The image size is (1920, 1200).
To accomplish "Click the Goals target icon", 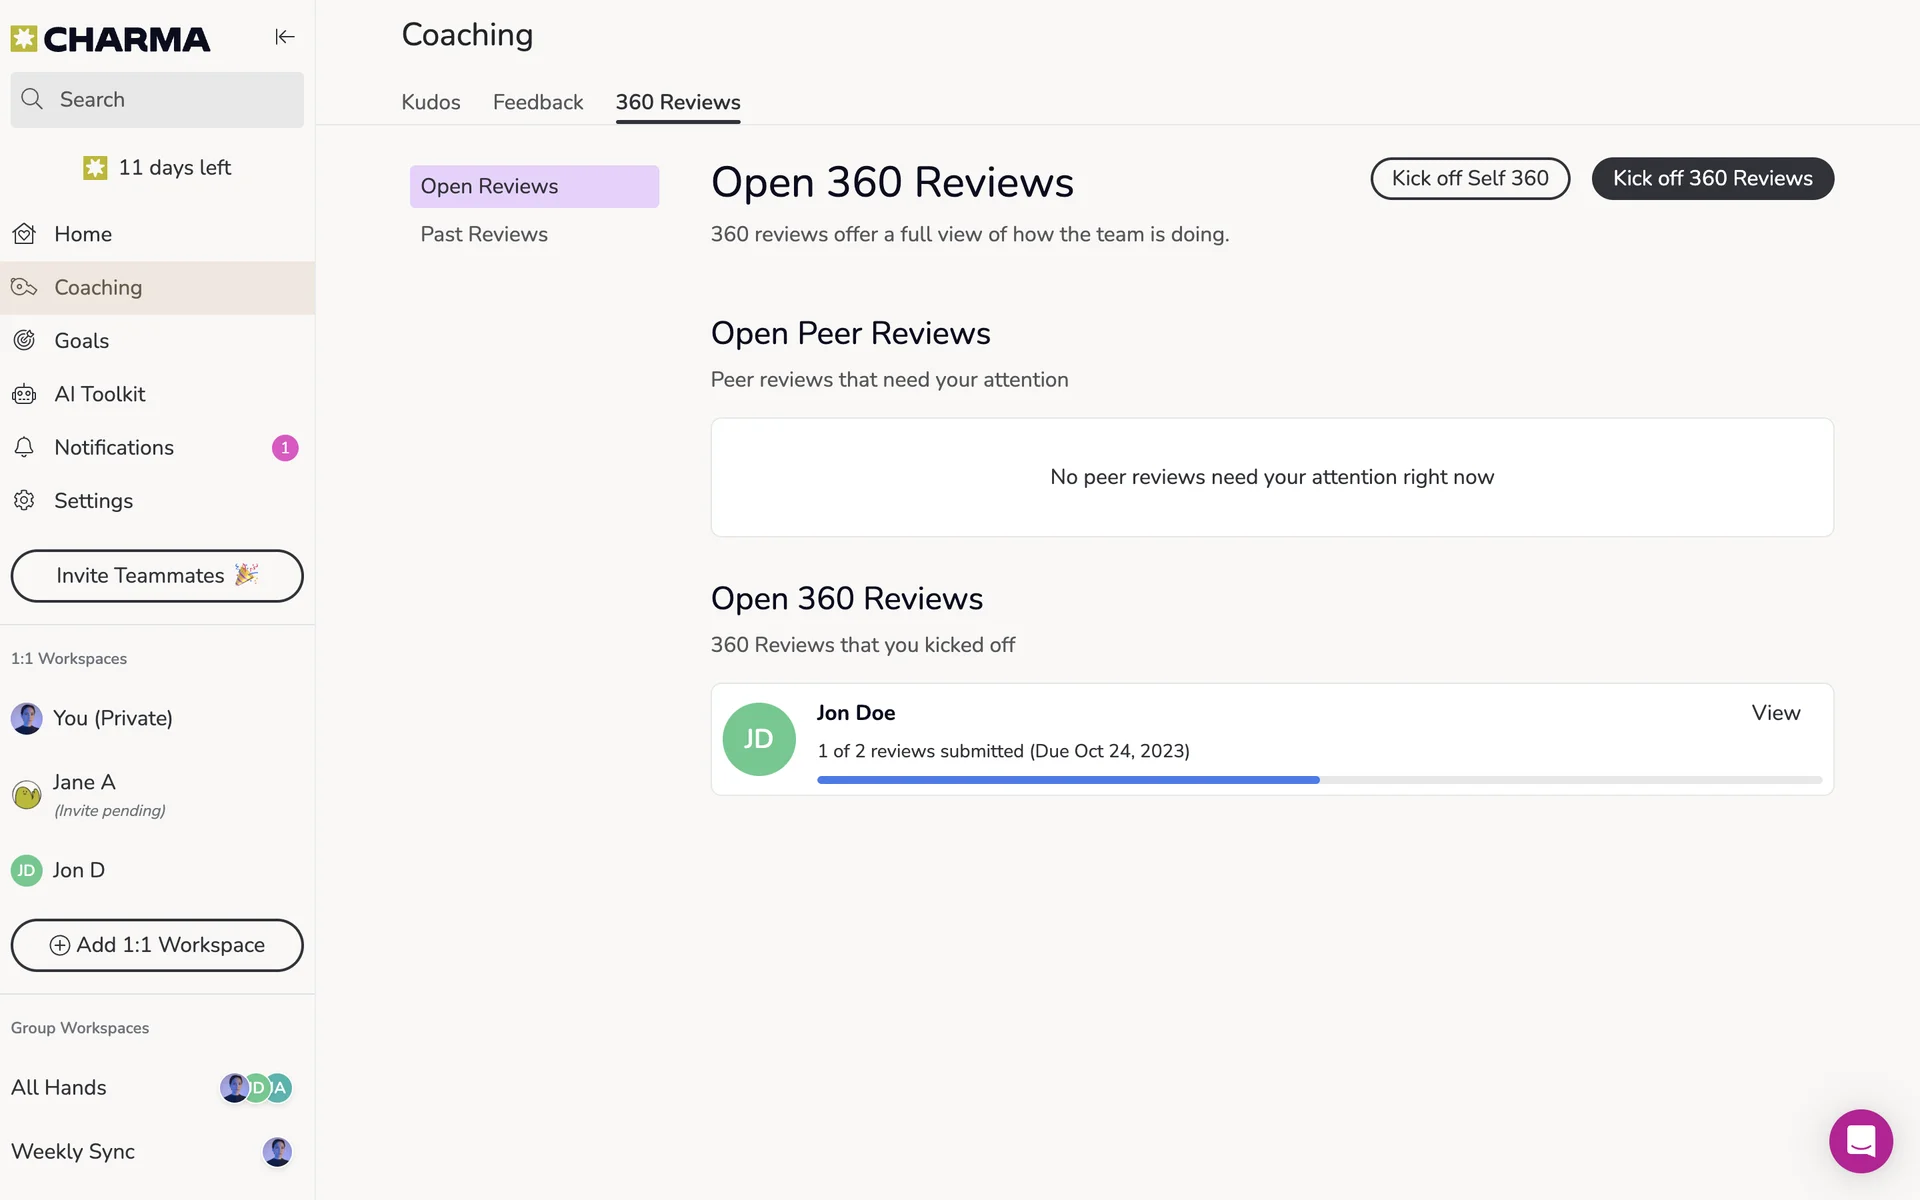I will click(25, 341).
